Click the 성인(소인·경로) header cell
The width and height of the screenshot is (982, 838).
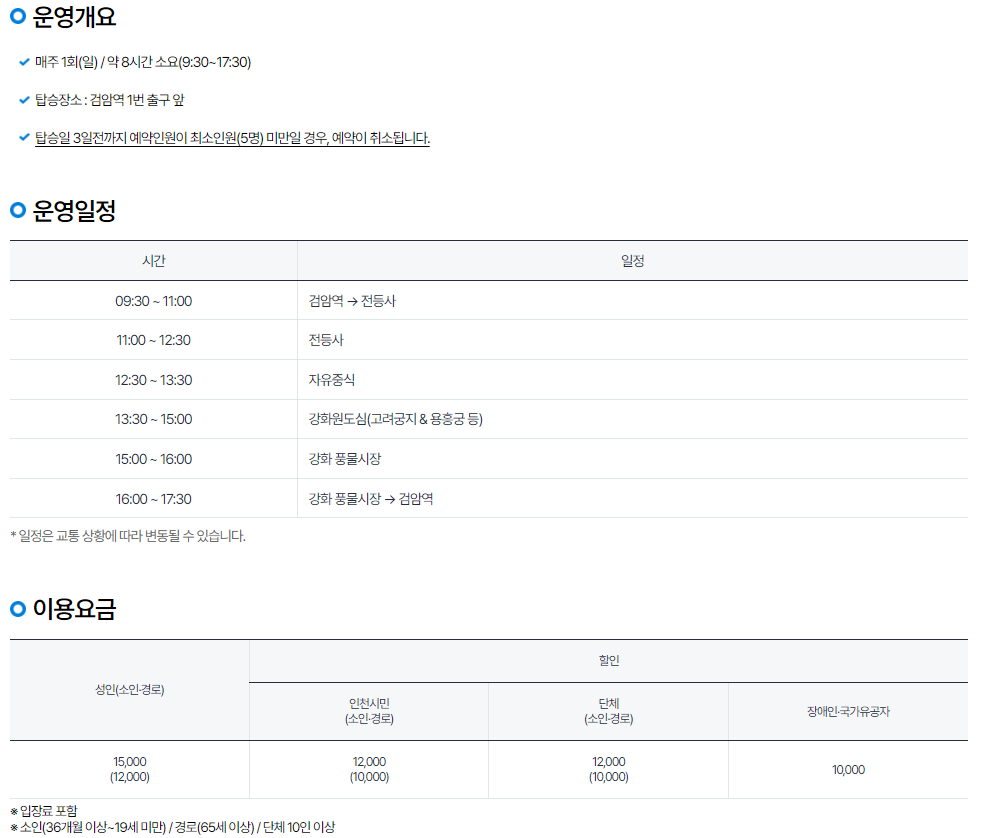pos(130,690)
